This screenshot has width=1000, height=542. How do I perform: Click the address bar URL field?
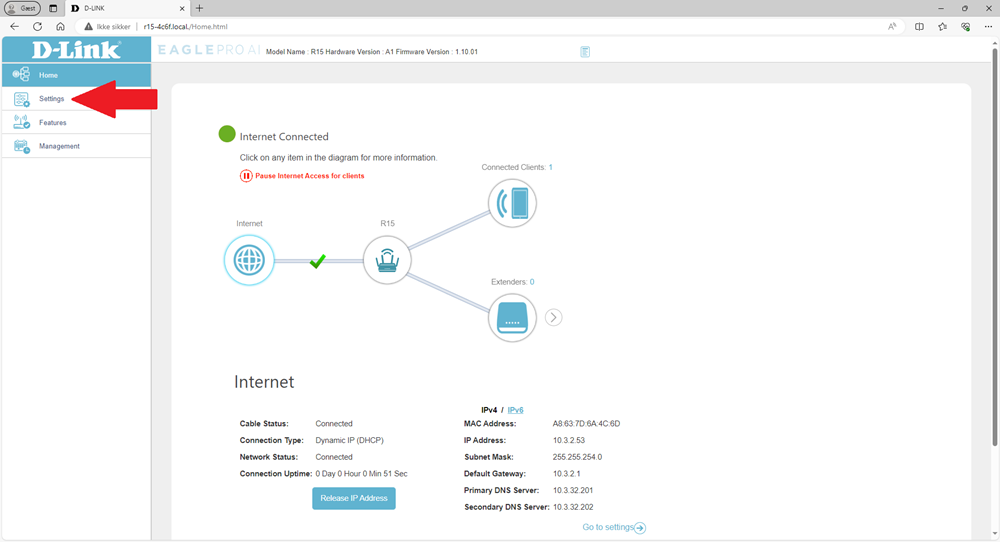186,27
